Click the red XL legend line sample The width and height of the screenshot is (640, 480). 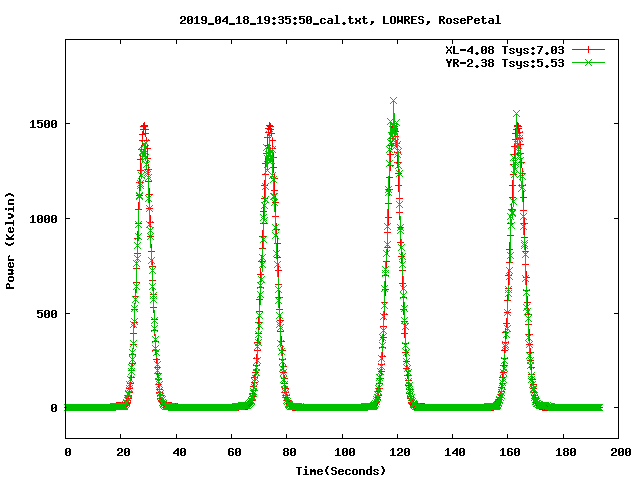pos(588,50)
